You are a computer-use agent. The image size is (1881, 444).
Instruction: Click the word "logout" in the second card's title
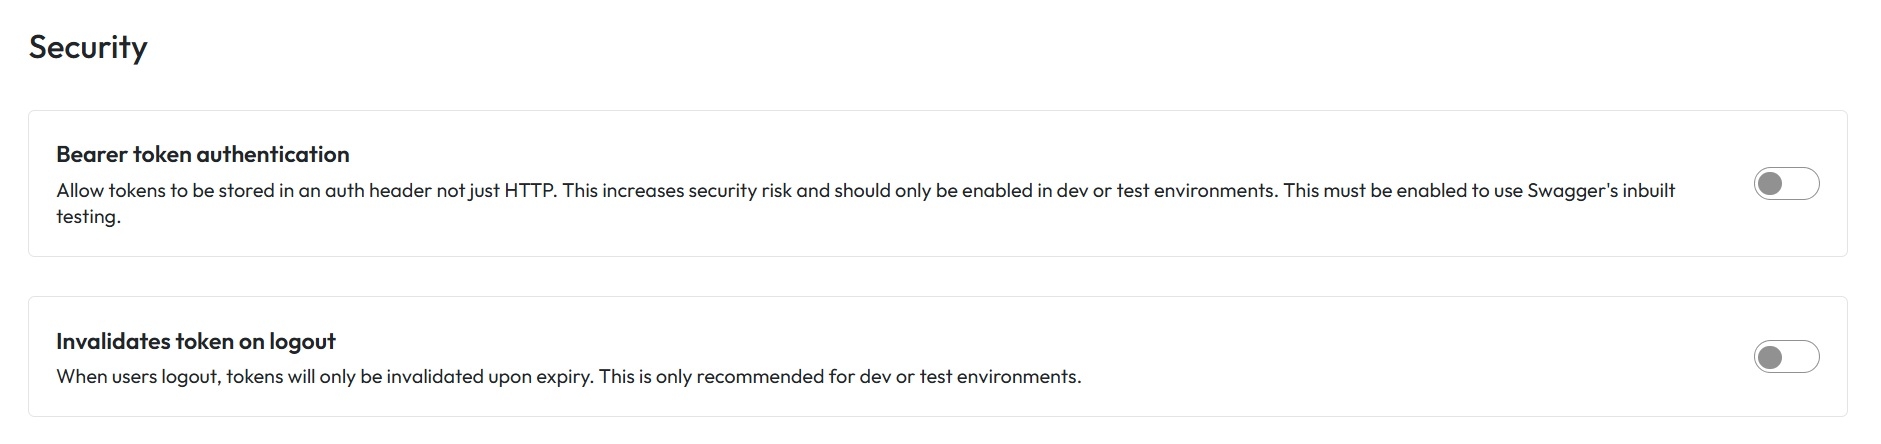(303, 341)
